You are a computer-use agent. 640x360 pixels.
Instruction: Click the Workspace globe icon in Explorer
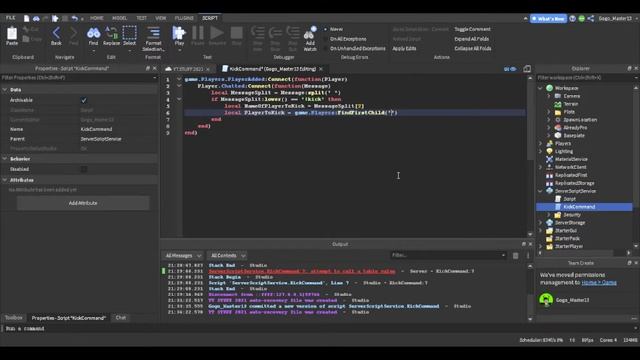(549, 88)
